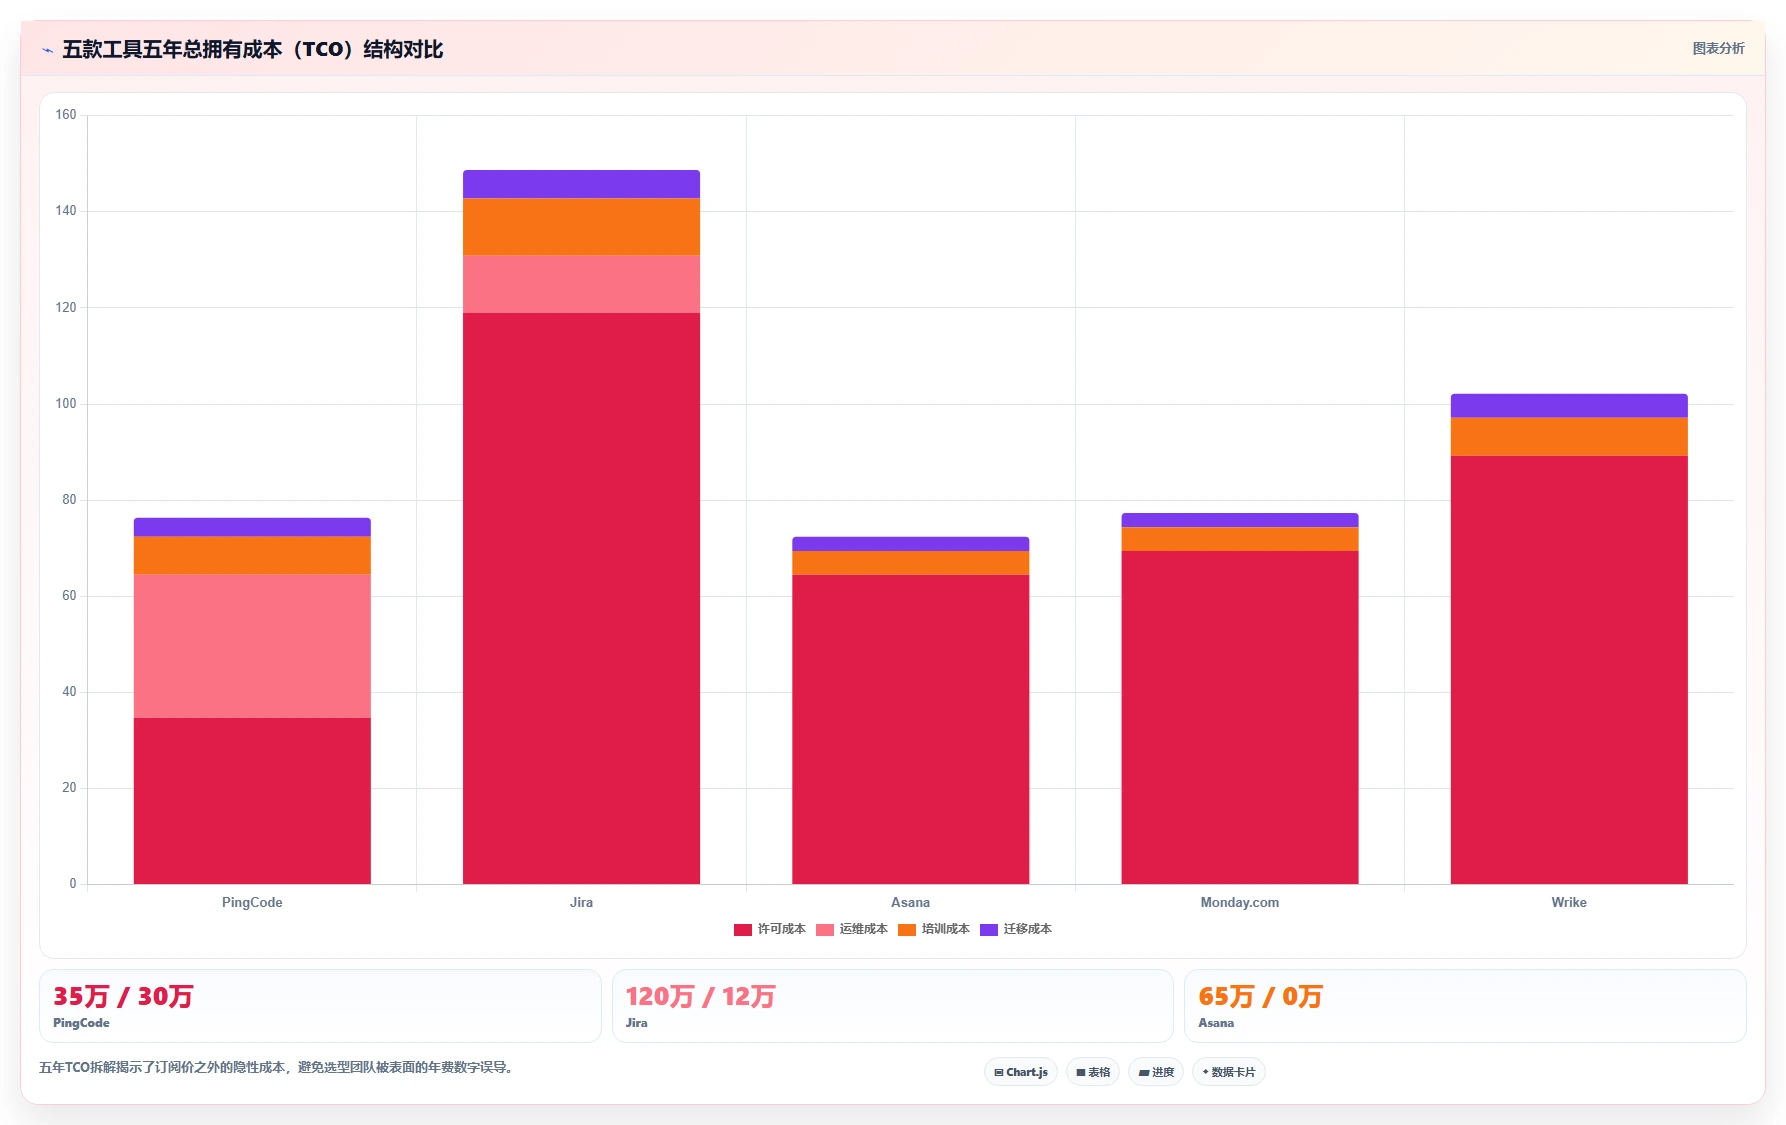This screenshot has height=1125, width=1786.
Task: Click the 60 y-axis tick label
Action: coord(69,596)
